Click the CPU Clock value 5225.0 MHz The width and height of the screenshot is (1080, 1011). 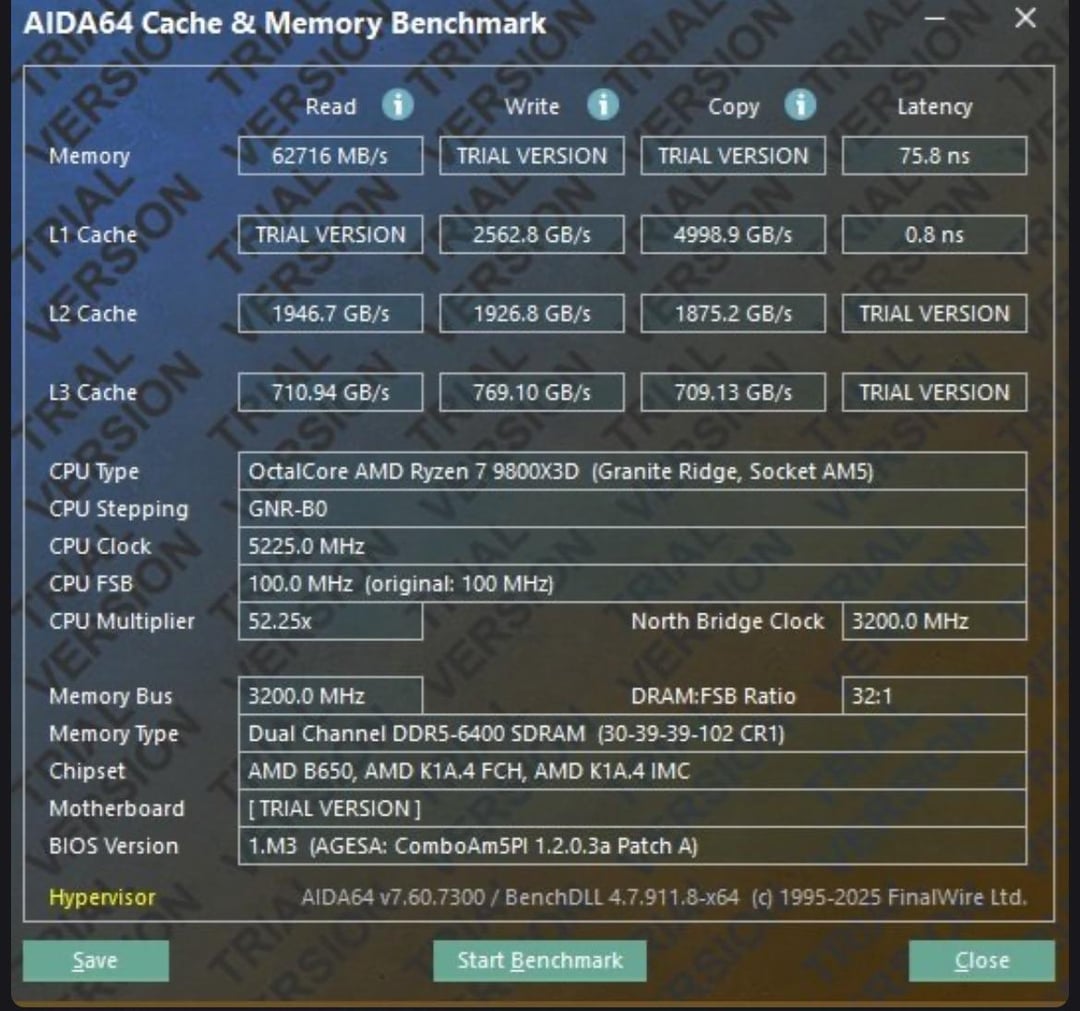point(632,546)
